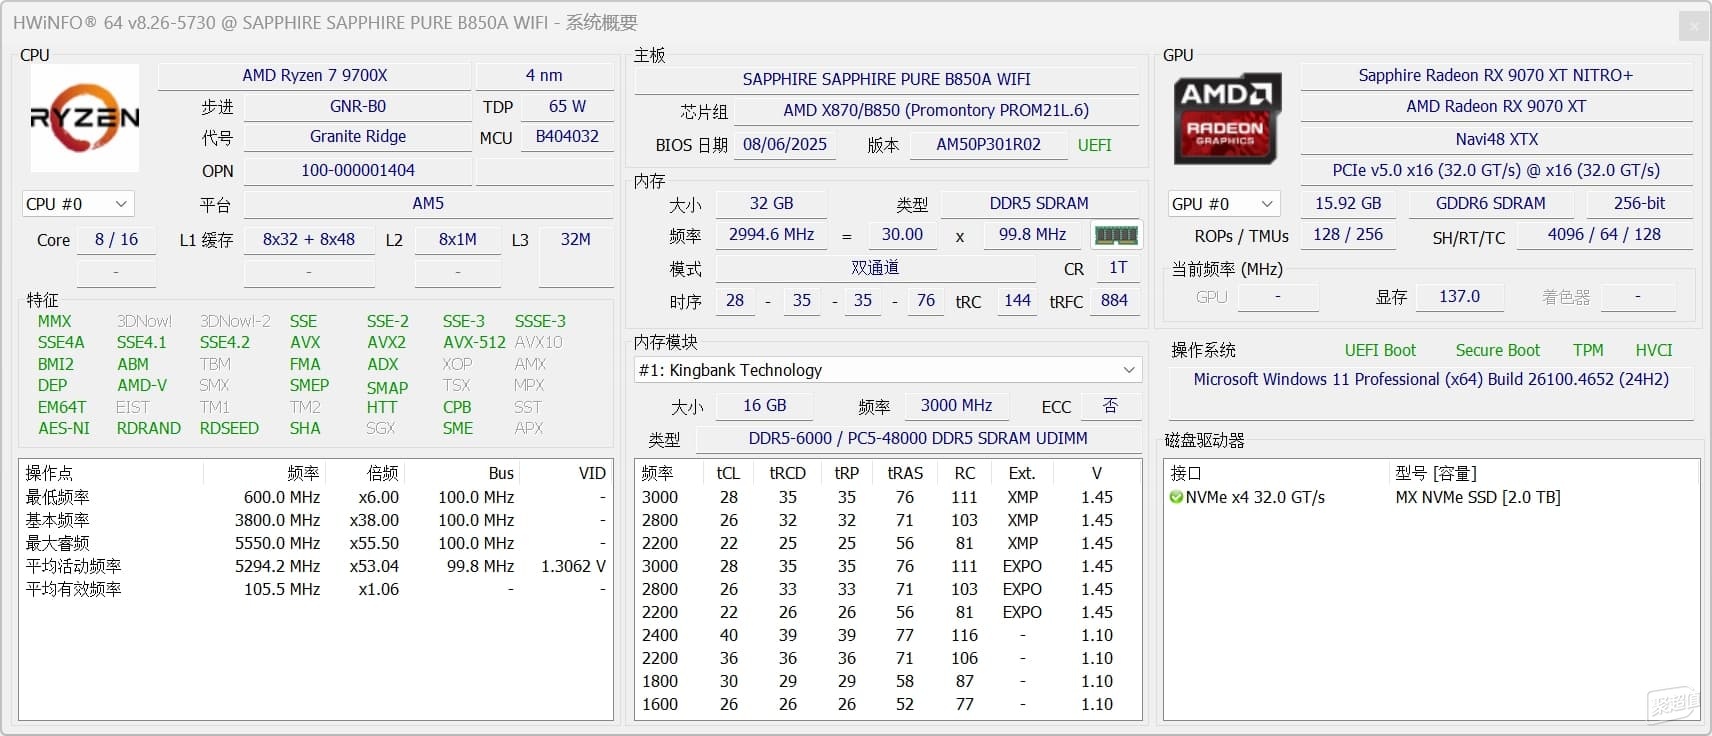Select the MX NVMe SSD 2.0 TB drive entry
1712x736 pixels.
[x=1477, y=497]
